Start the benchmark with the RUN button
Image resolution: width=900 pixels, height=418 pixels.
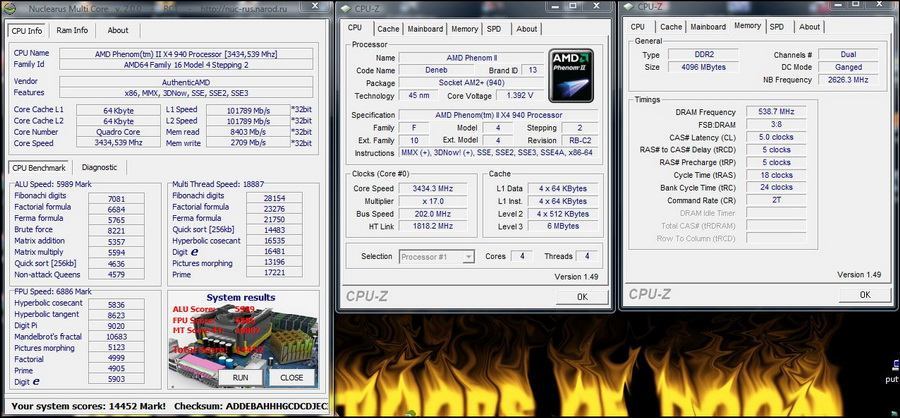[240, 378]
